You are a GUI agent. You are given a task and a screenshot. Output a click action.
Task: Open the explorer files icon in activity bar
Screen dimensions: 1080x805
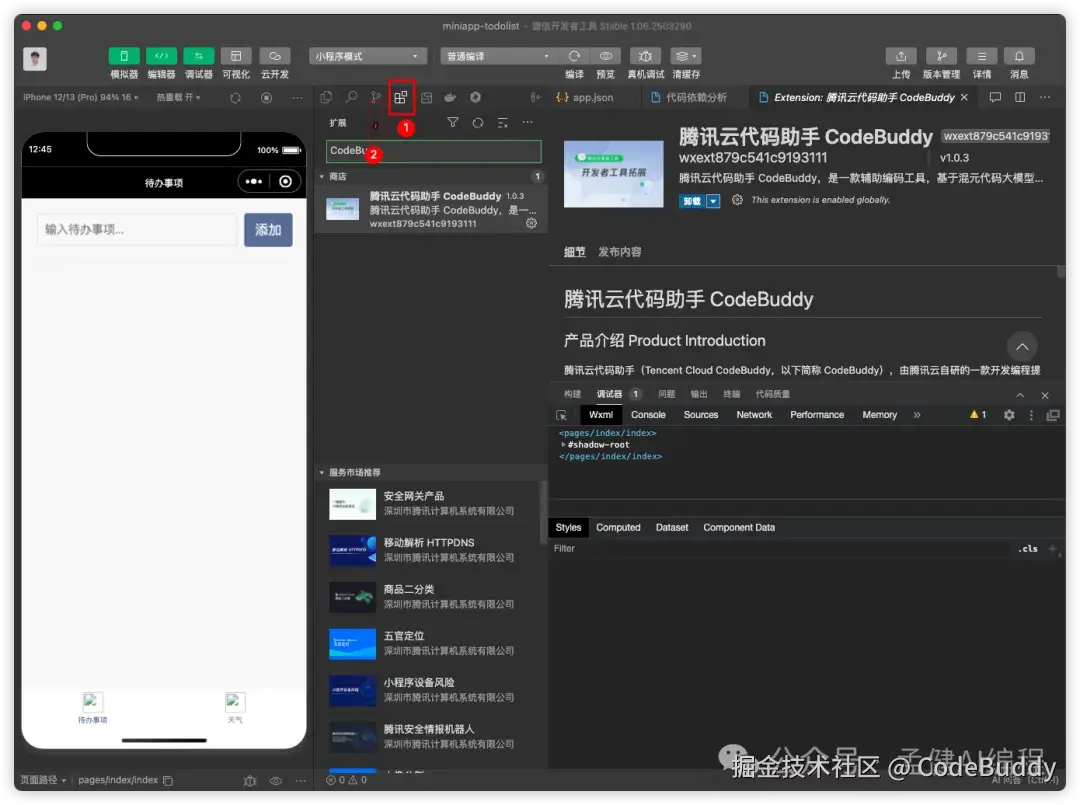pos(326,98)
